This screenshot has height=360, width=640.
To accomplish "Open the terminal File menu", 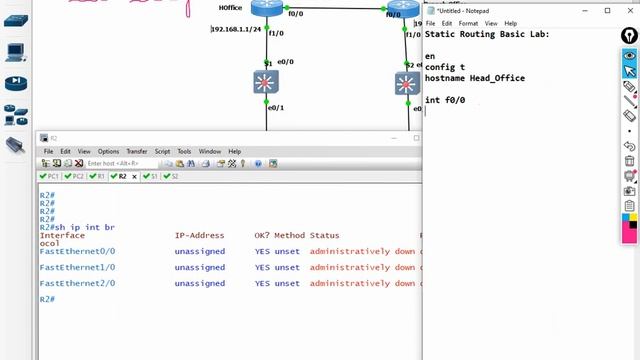I will 48,151.
